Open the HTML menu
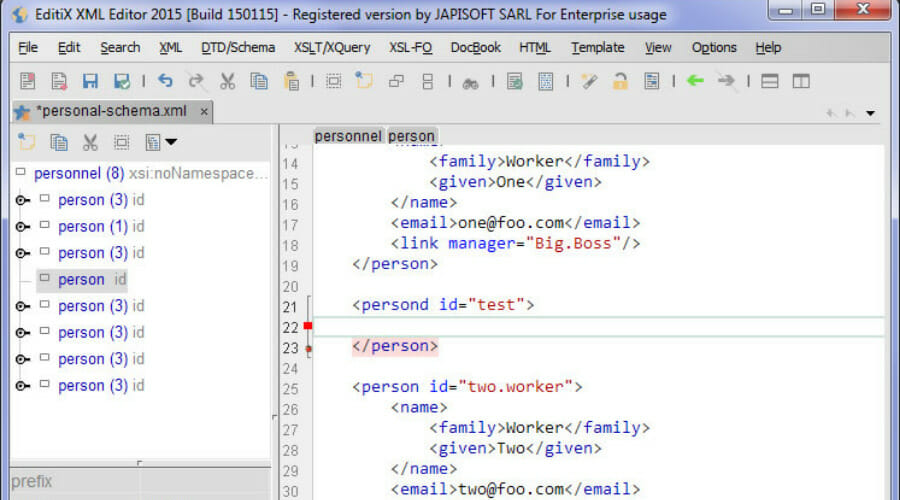This screenshot has height=500, width=900. pos(534,48)
